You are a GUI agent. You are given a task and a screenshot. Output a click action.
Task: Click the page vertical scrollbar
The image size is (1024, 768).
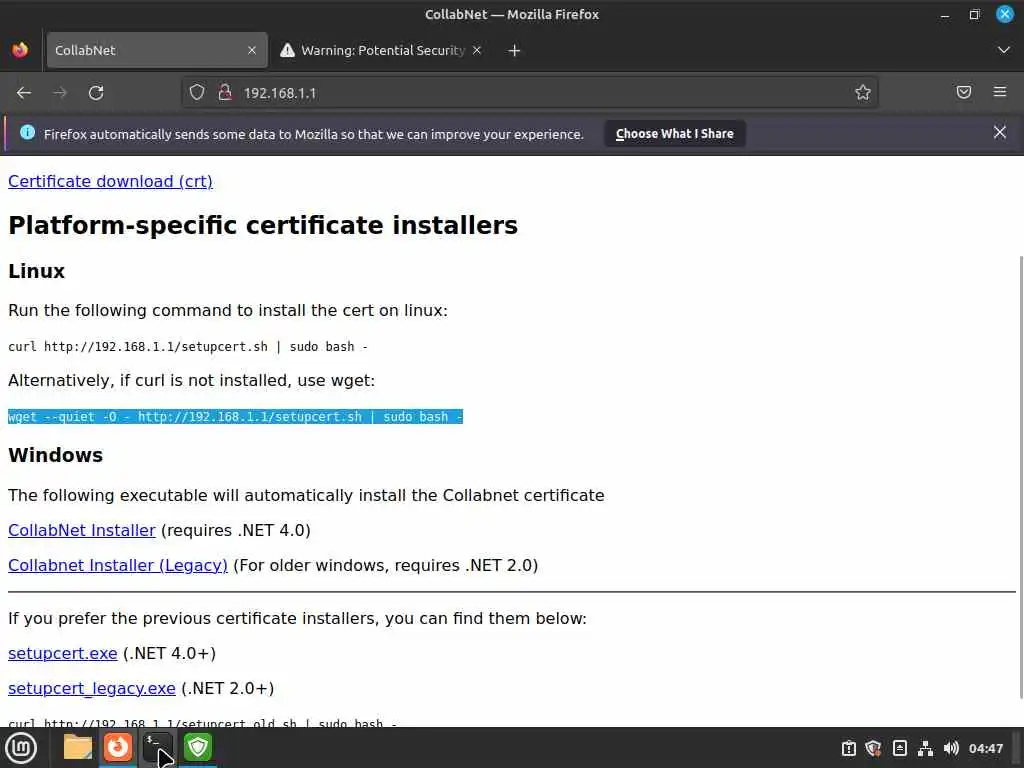1019,477
